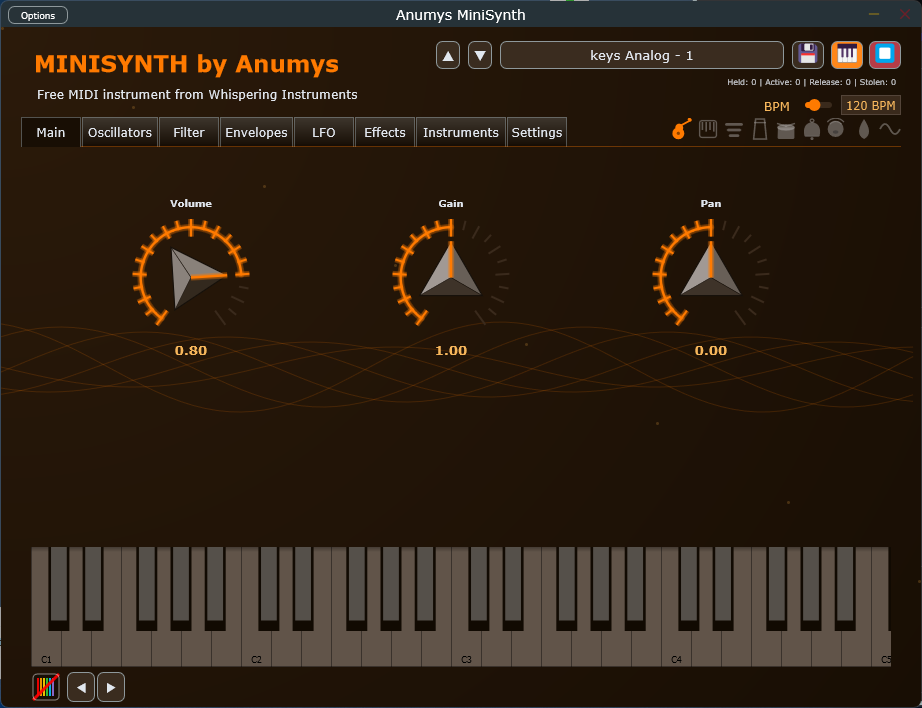
Task: Click the Volume knob
Action: click(191, 275)
